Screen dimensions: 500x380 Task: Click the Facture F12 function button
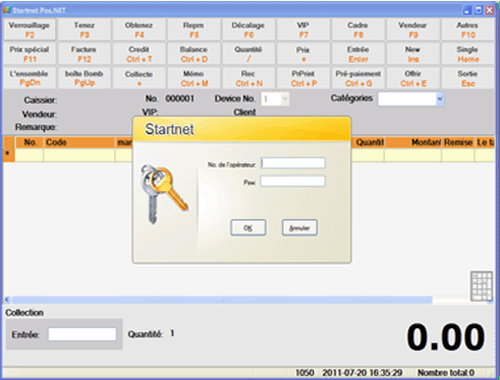tap(84, 54)
